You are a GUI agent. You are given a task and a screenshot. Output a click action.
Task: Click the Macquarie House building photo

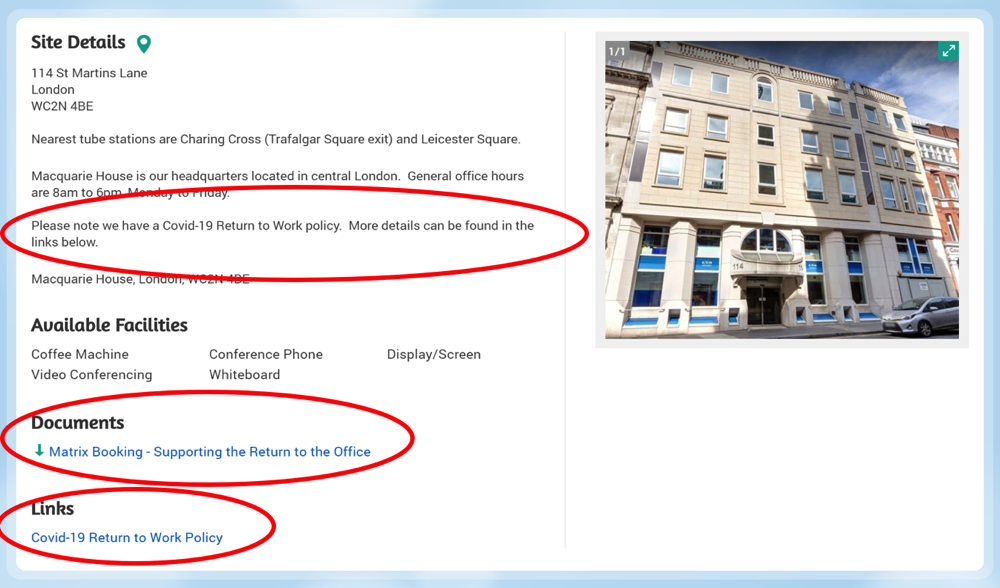tap(781, 200)
